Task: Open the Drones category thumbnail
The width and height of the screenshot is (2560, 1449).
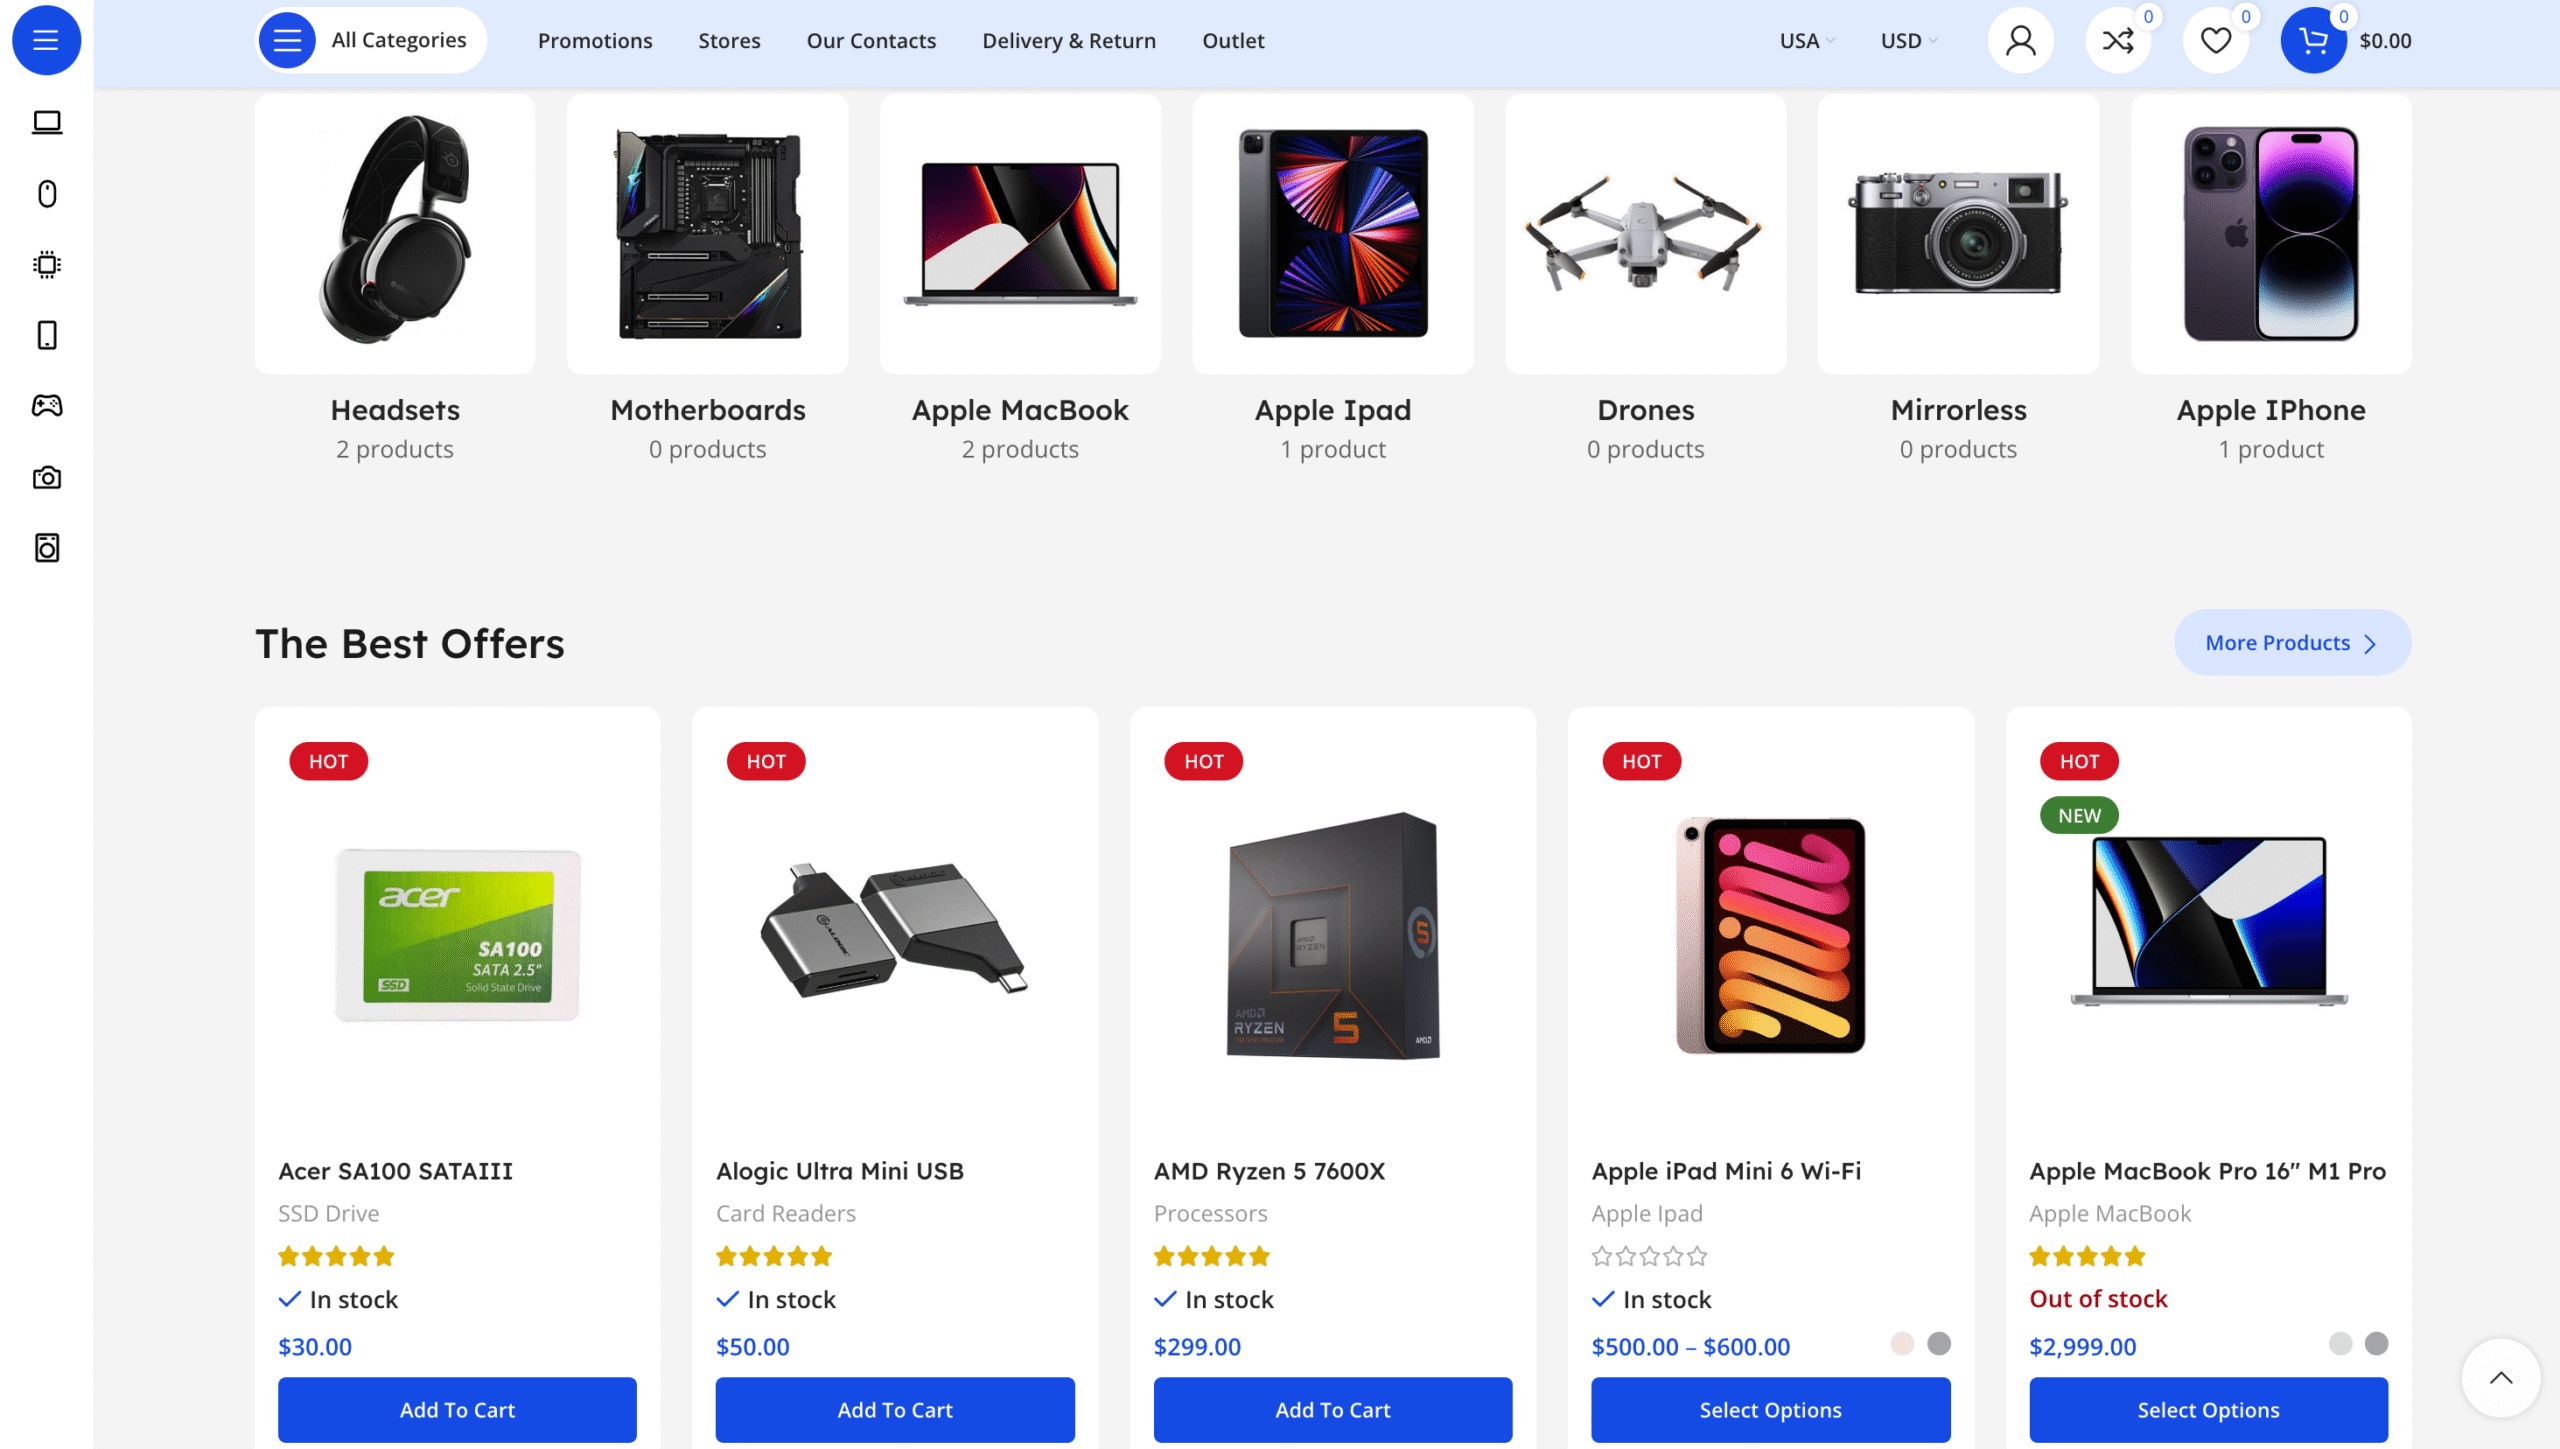Action: [x=1645, y=234]
